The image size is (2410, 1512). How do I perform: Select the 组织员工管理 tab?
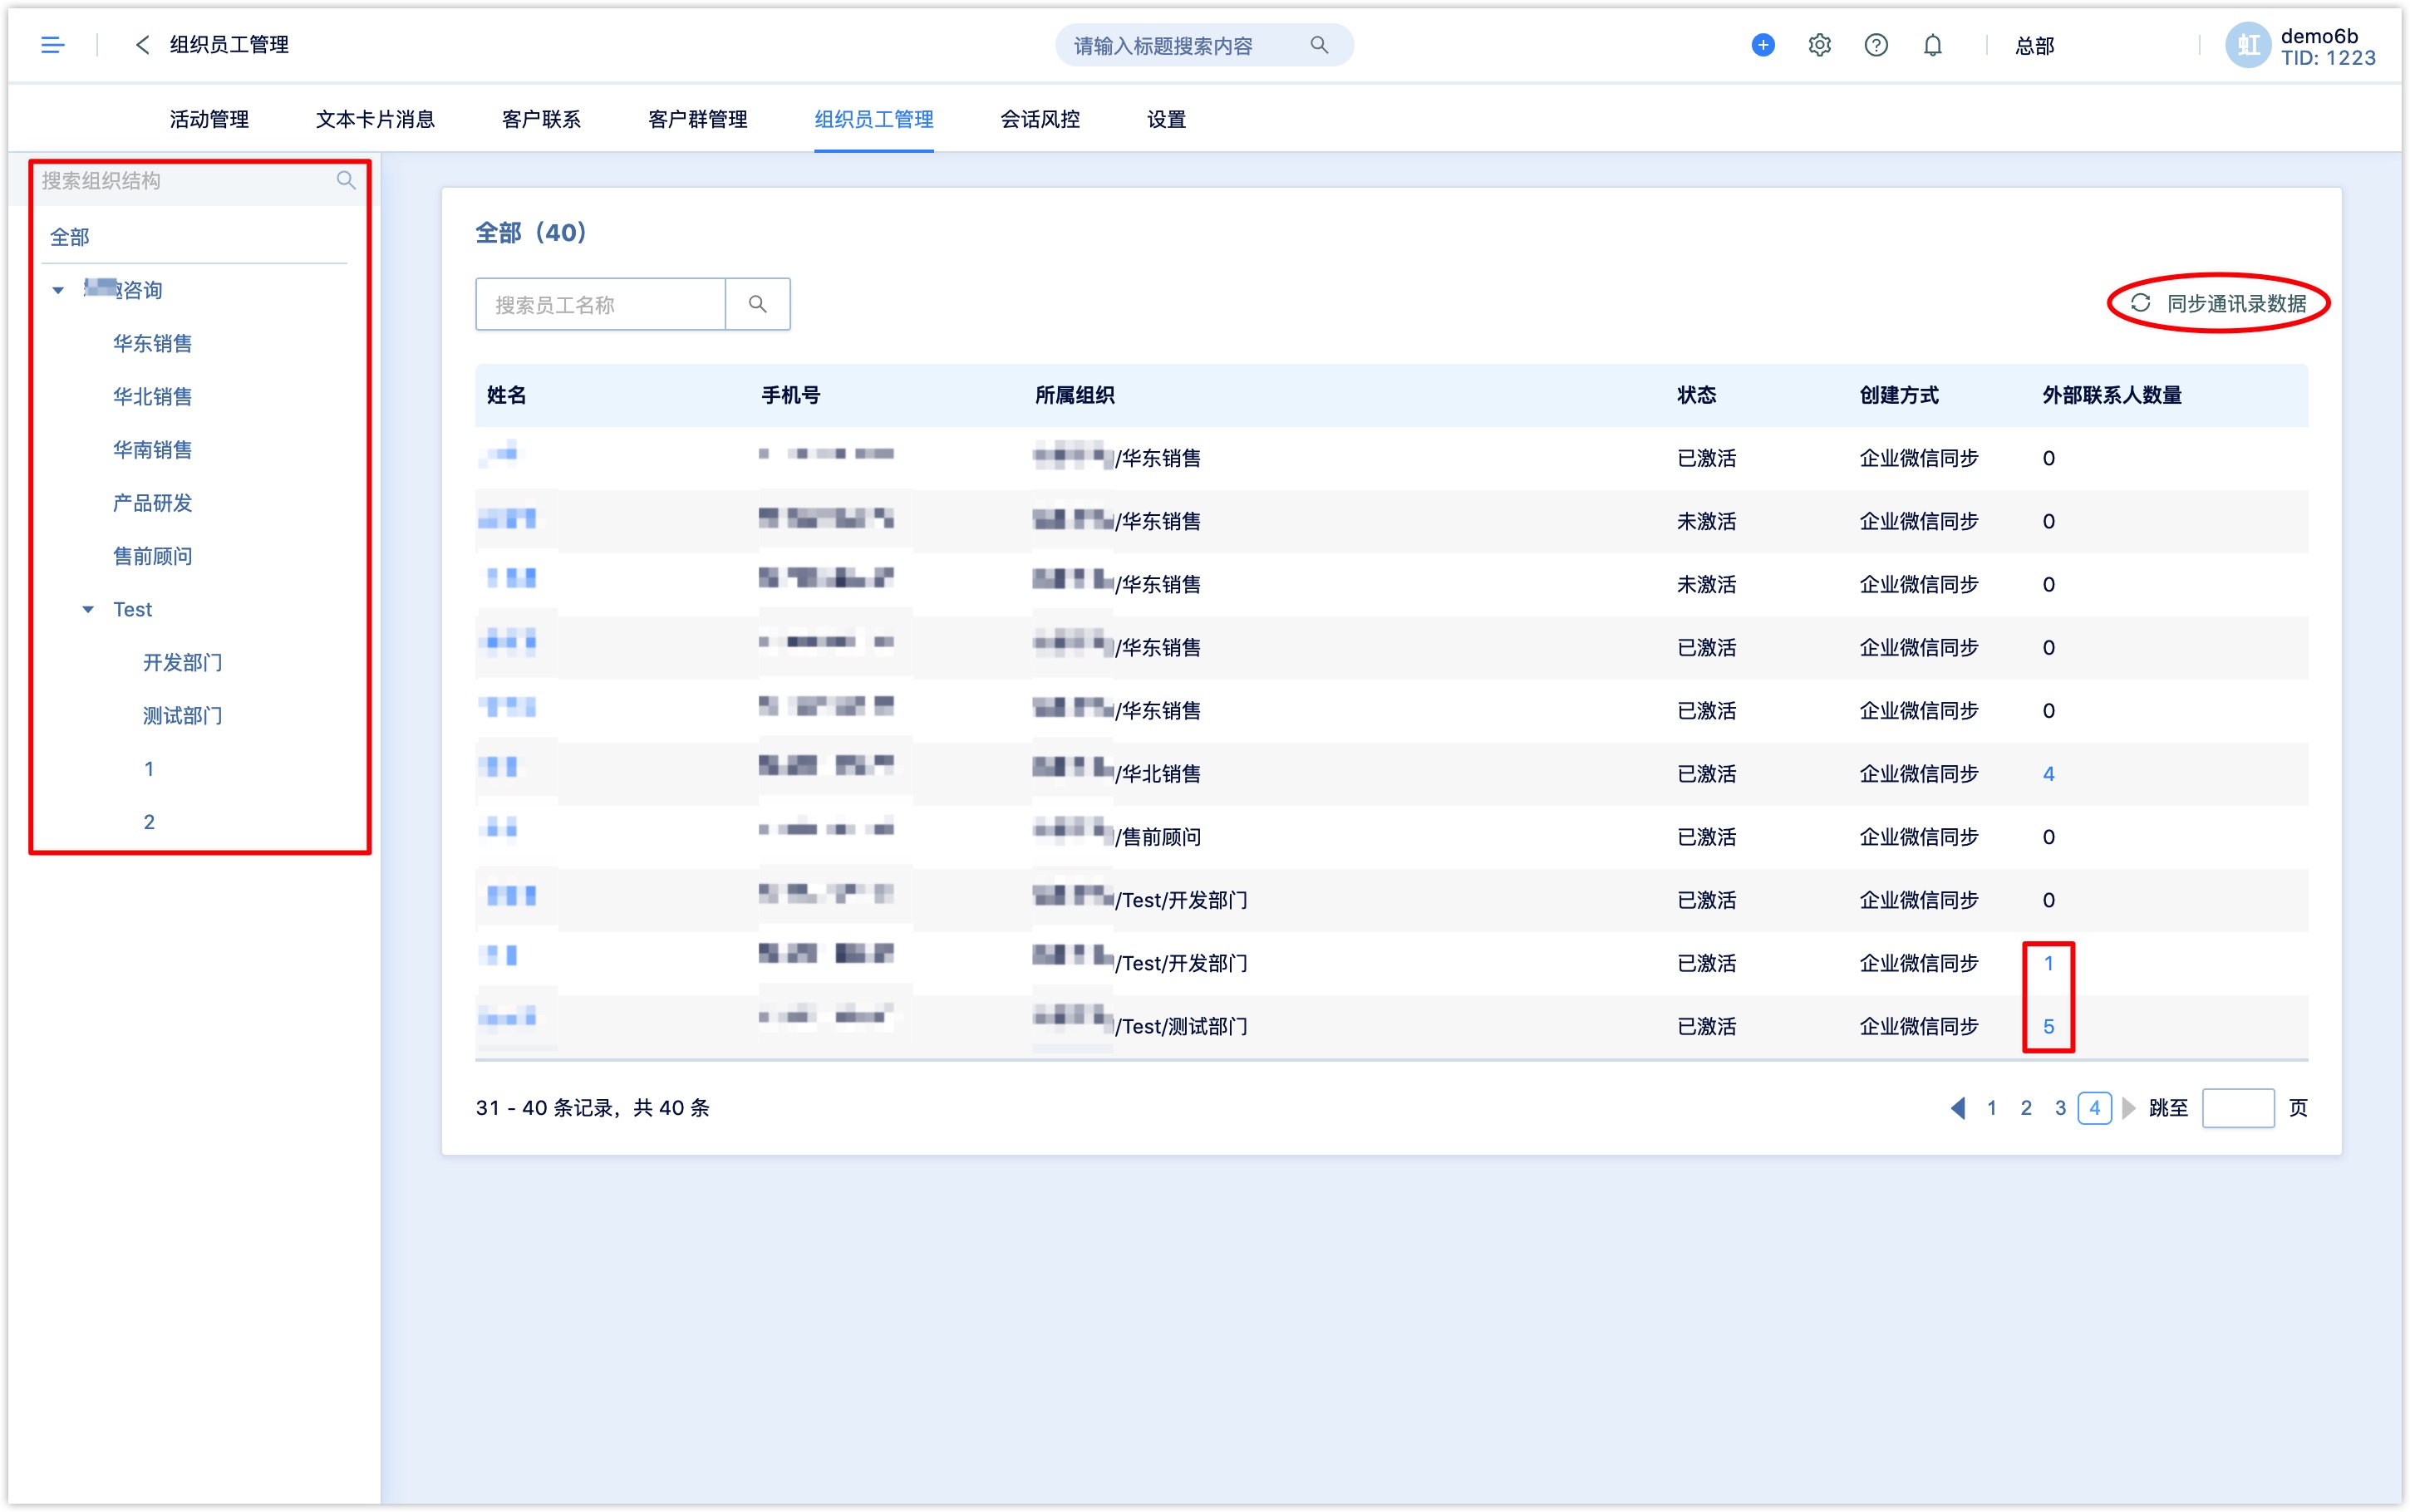coord(873,119)
